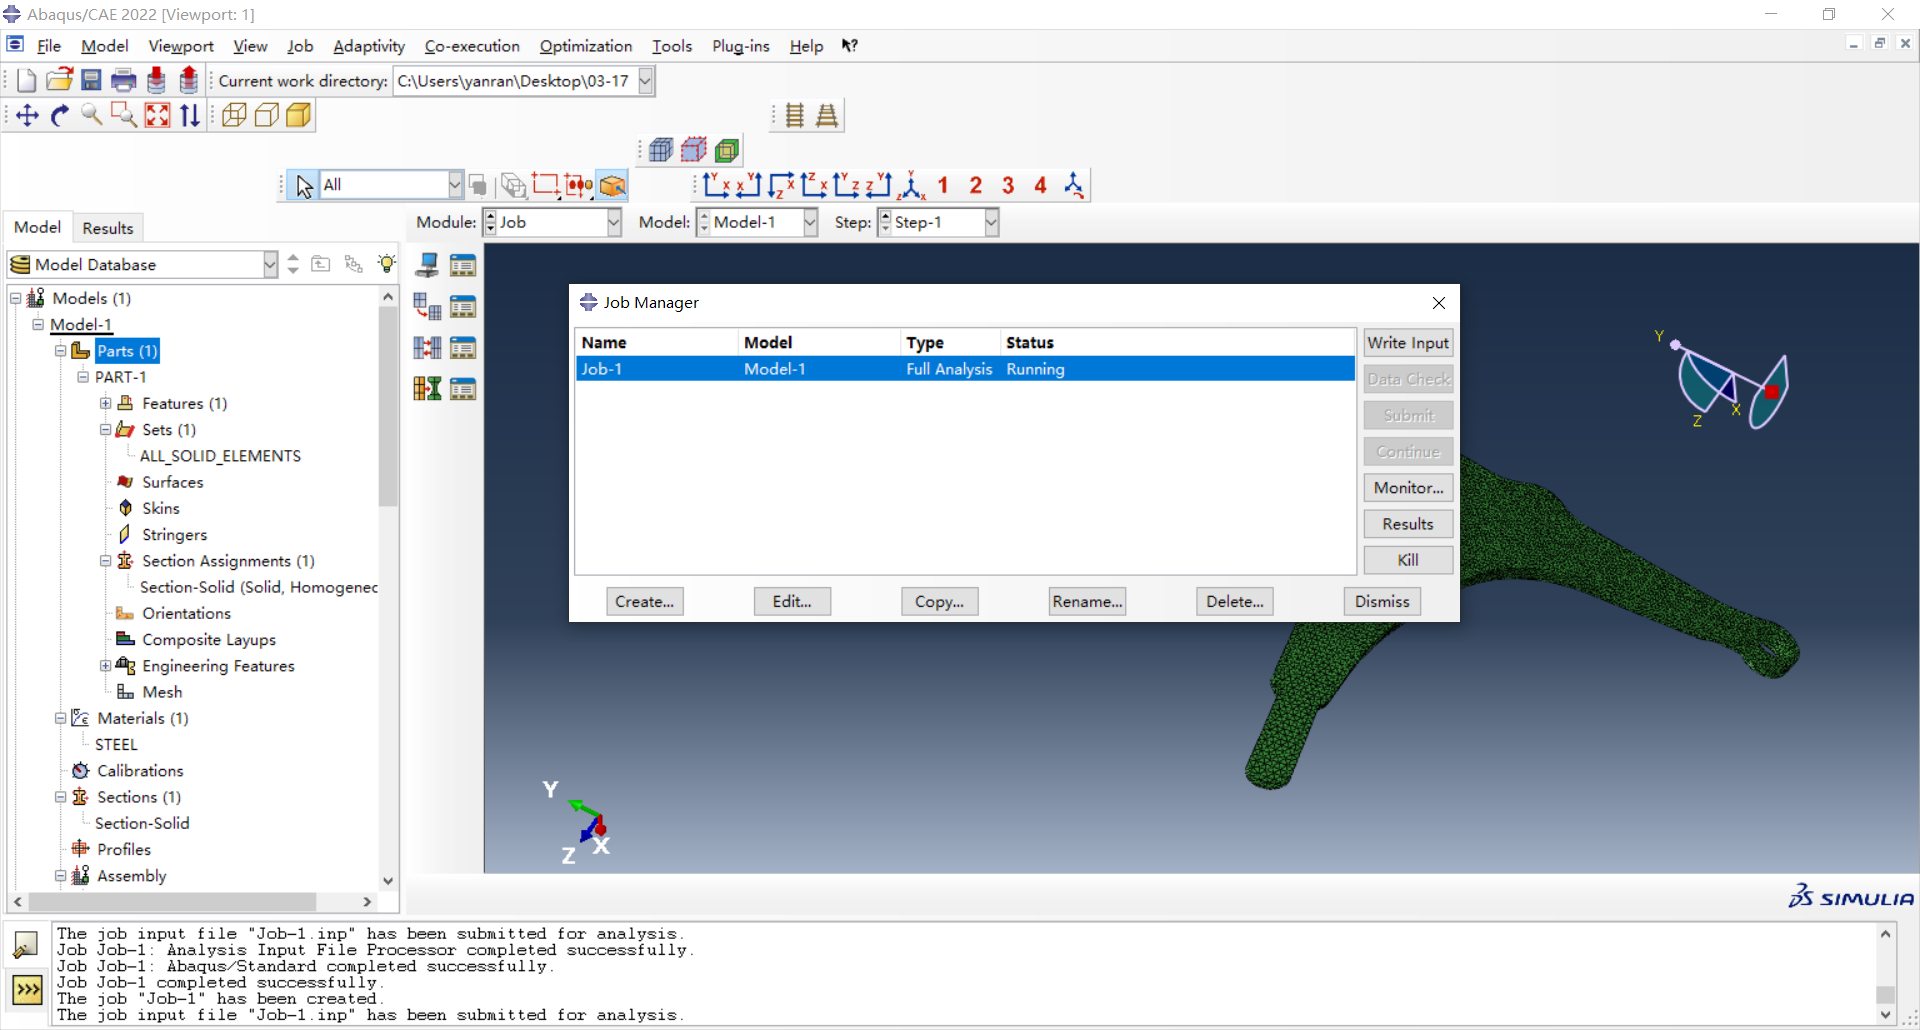Click the Auto-Fit View icon

click(x=157, y=116)
